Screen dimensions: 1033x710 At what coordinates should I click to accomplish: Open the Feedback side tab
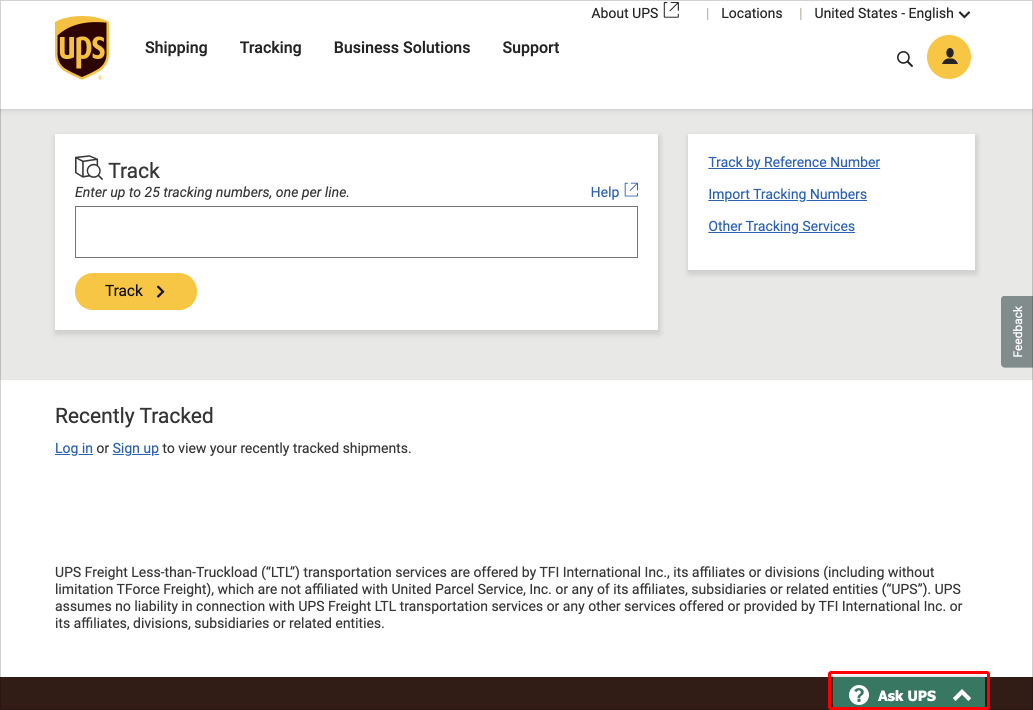tap(1017, 332)
